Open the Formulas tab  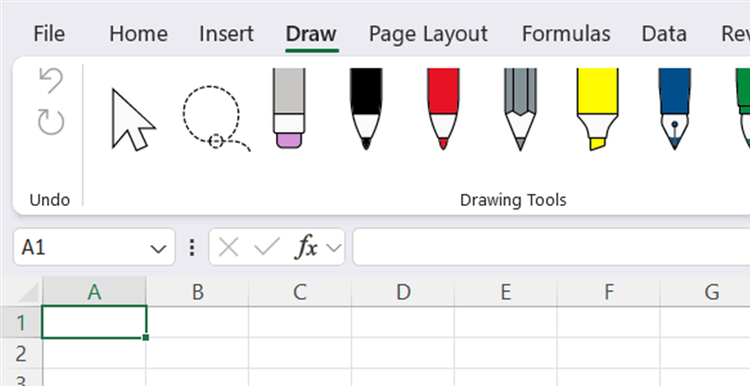[x=566, y=34]
